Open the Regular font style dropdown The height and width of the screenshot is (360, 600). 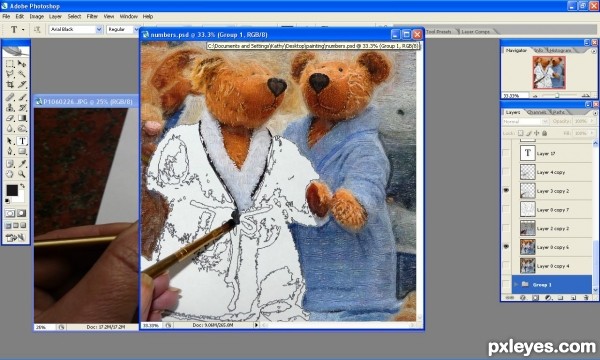[x=136, y=29]
